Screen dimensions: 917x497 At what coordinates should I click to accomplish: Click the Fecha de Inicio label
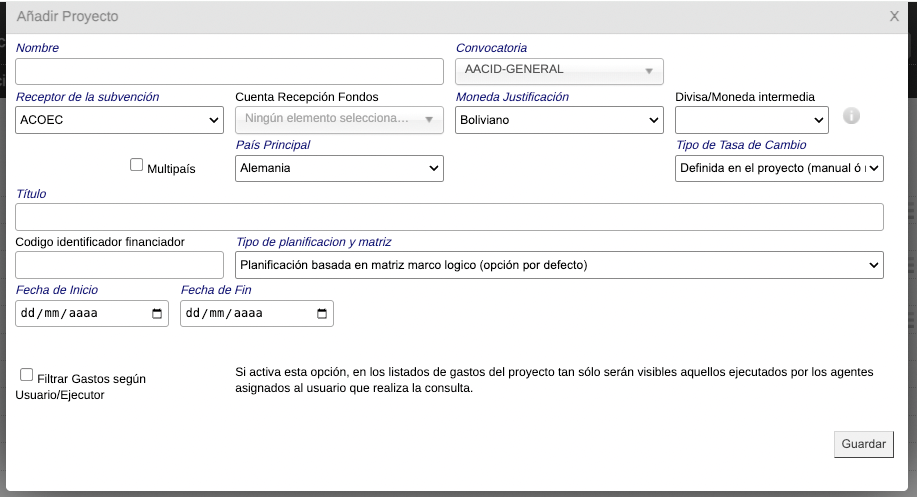pos(57,290)
